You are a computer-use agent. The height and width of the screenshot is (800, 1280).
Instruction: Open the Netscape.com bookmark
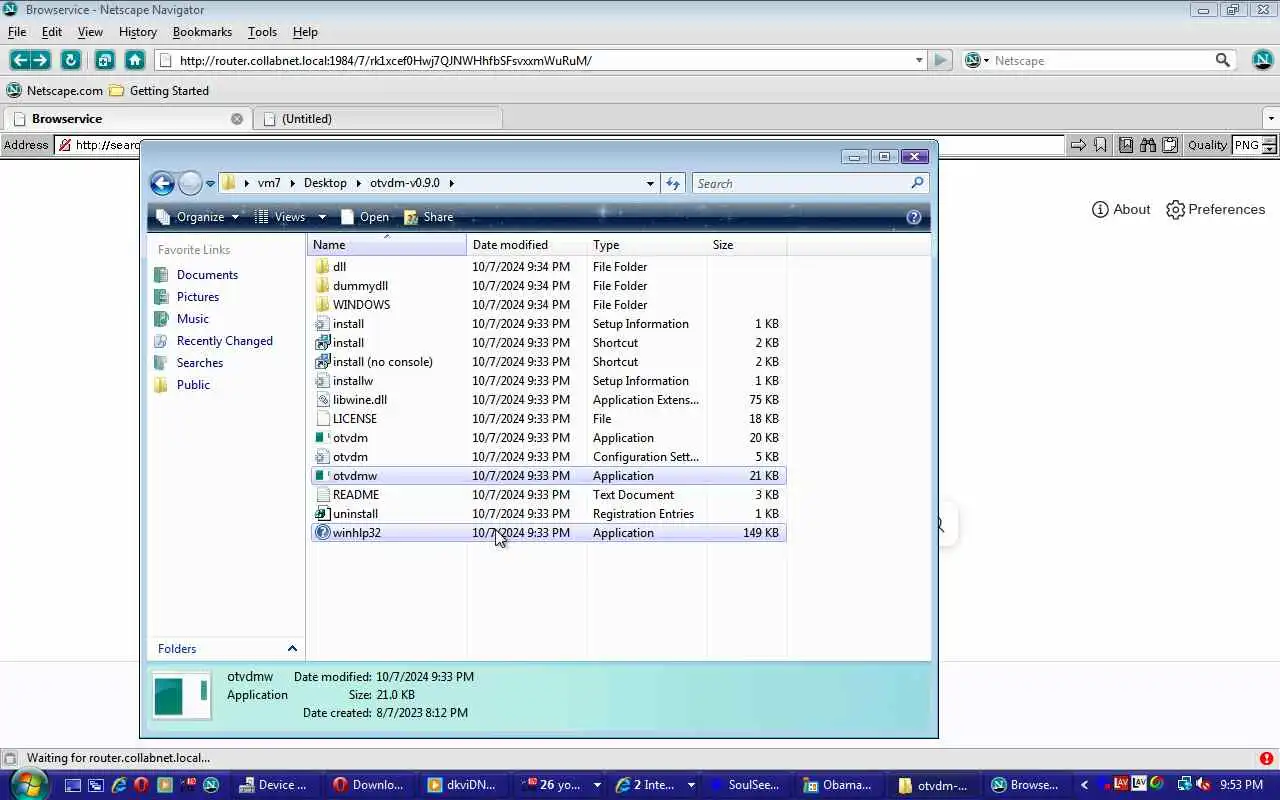(55, 90)
